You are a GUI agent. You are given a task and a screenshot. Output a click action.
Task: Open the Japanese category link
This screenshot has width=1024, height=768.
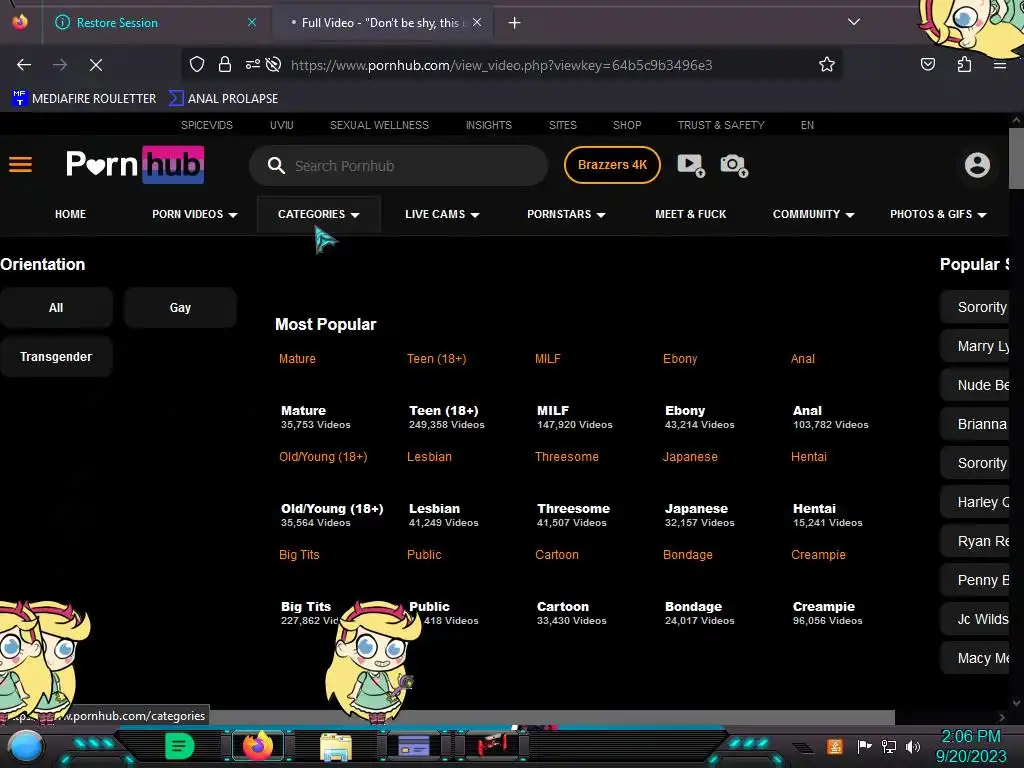690,456
